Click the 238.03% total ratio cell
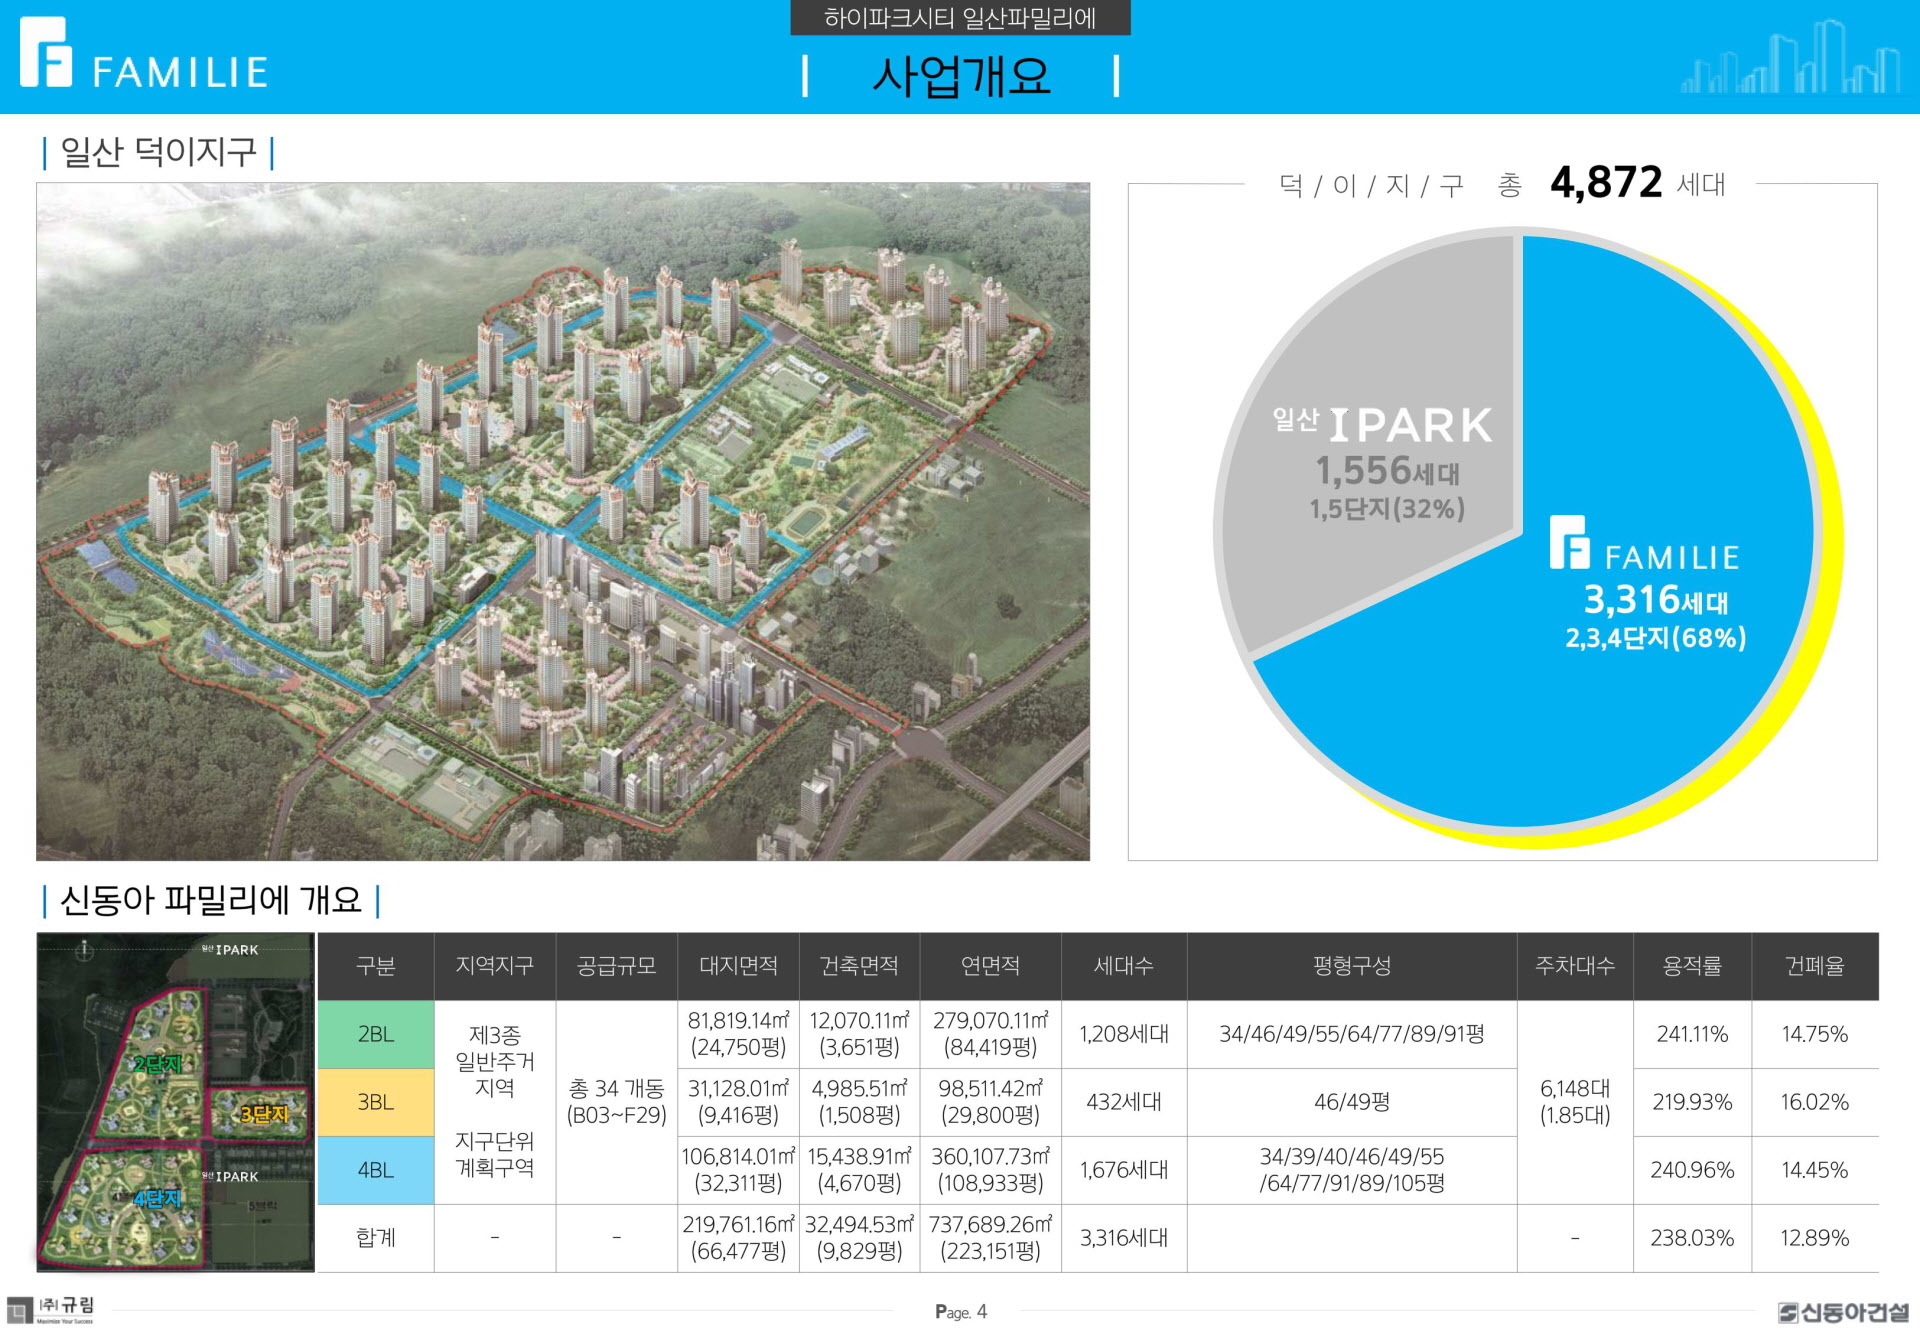Screen dimensions: 1920x1329 [1692, 1238]
